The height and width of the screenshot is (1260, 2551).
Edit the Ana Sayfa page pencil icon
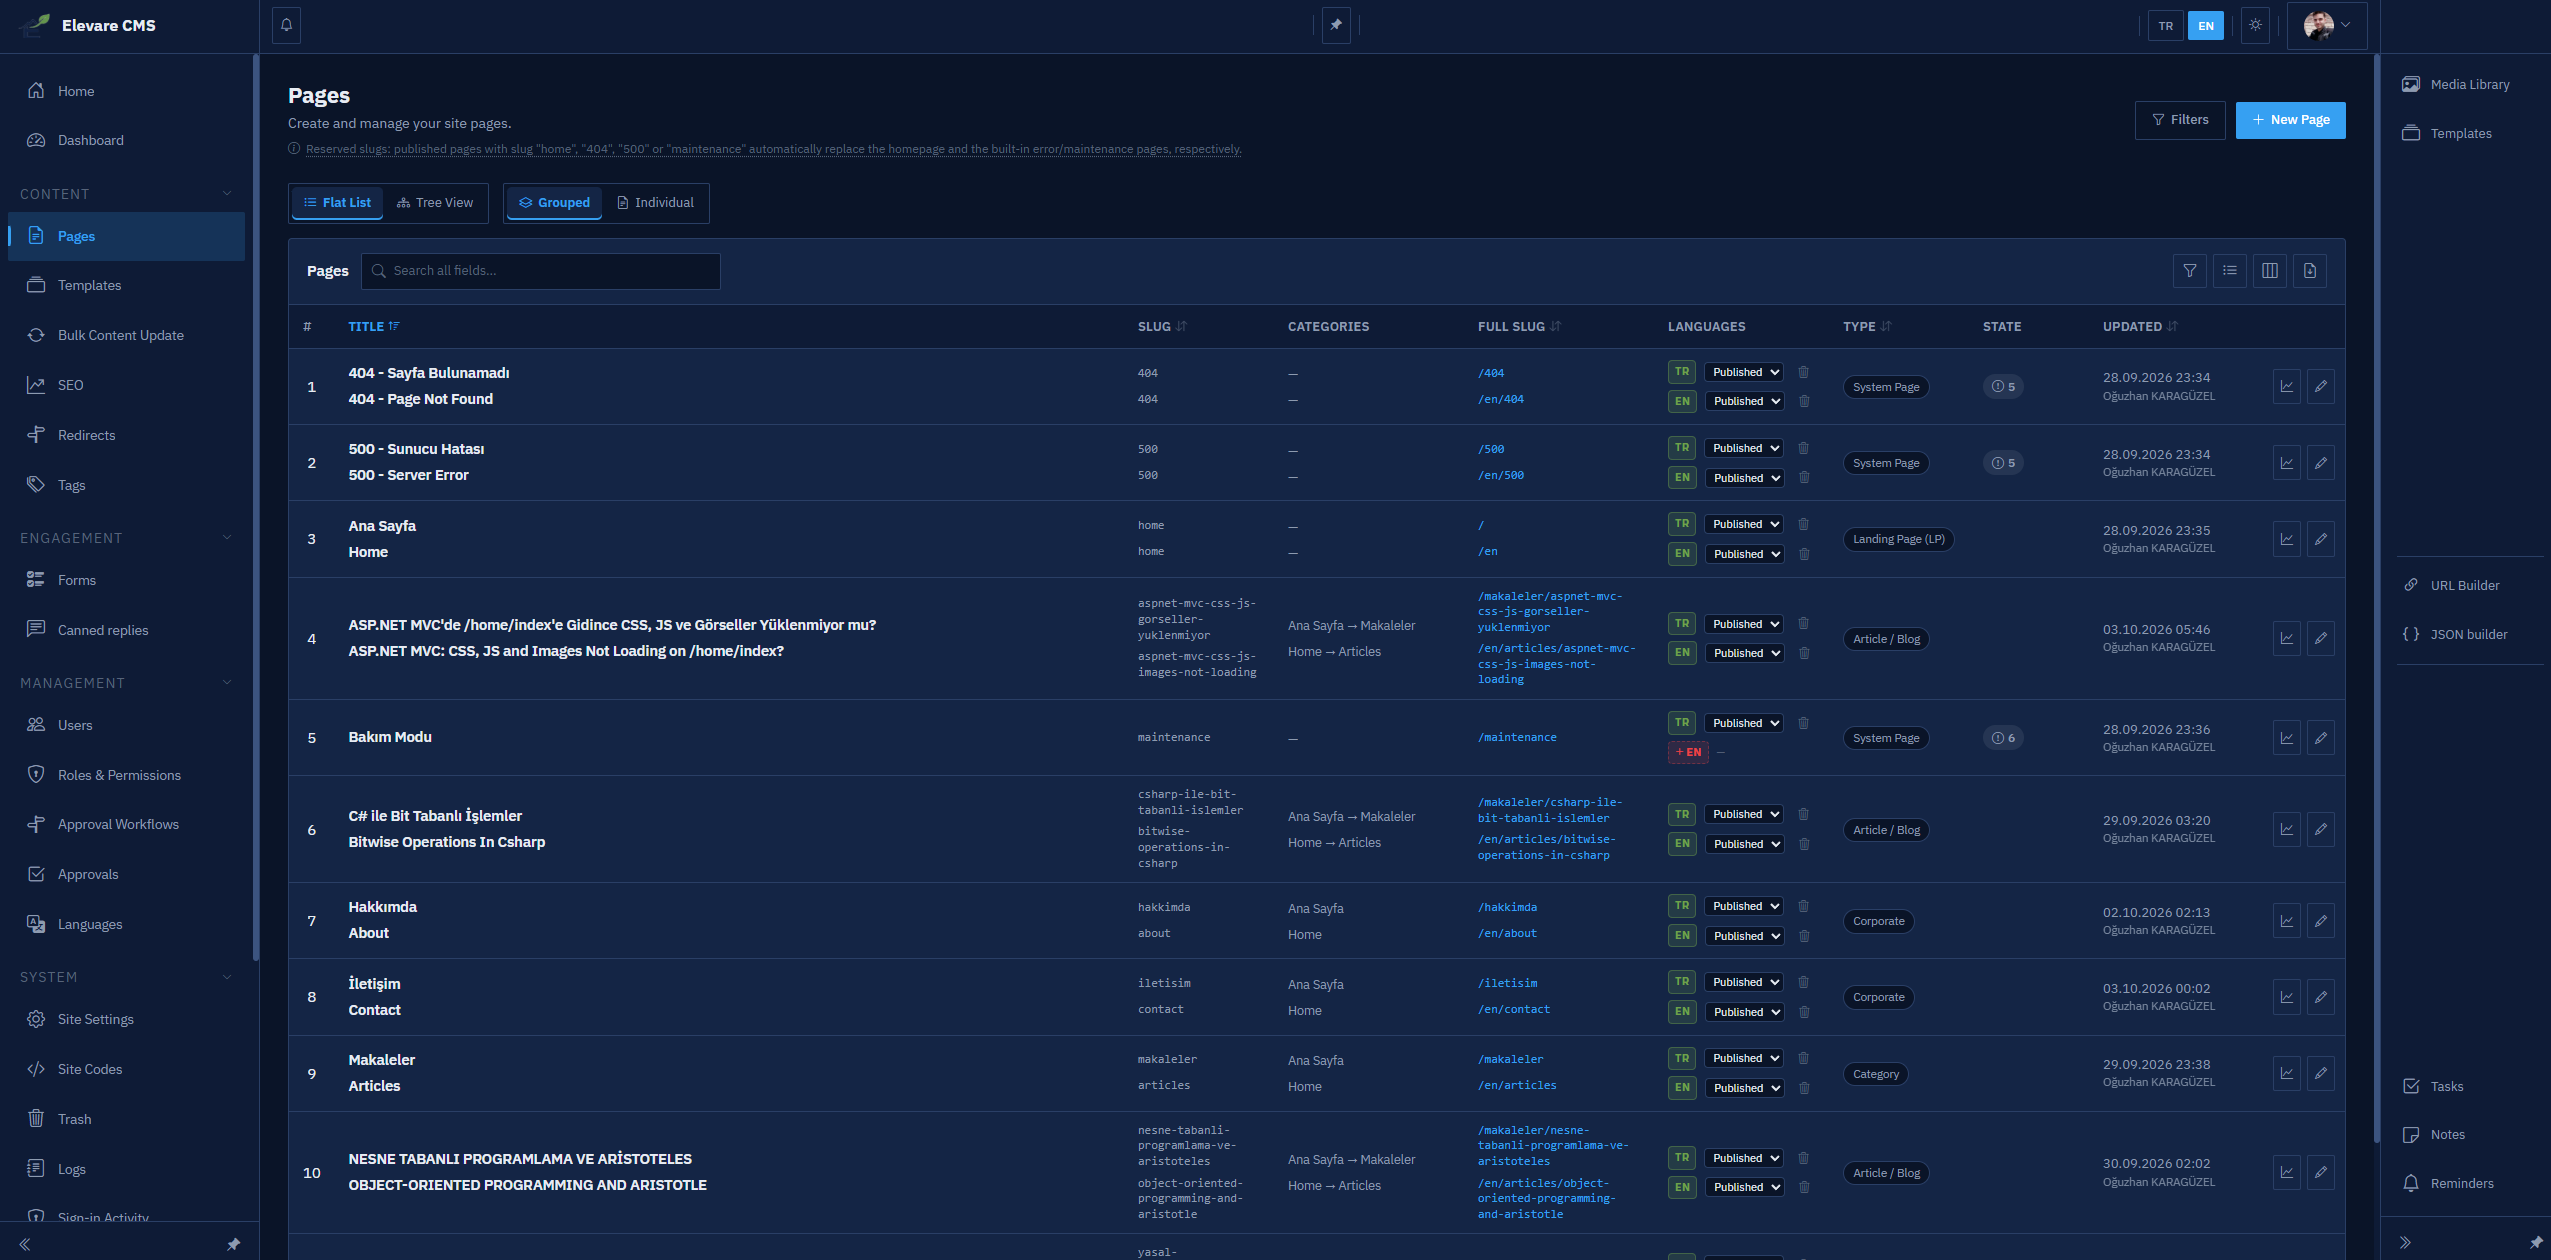(x=2321, y=539)
